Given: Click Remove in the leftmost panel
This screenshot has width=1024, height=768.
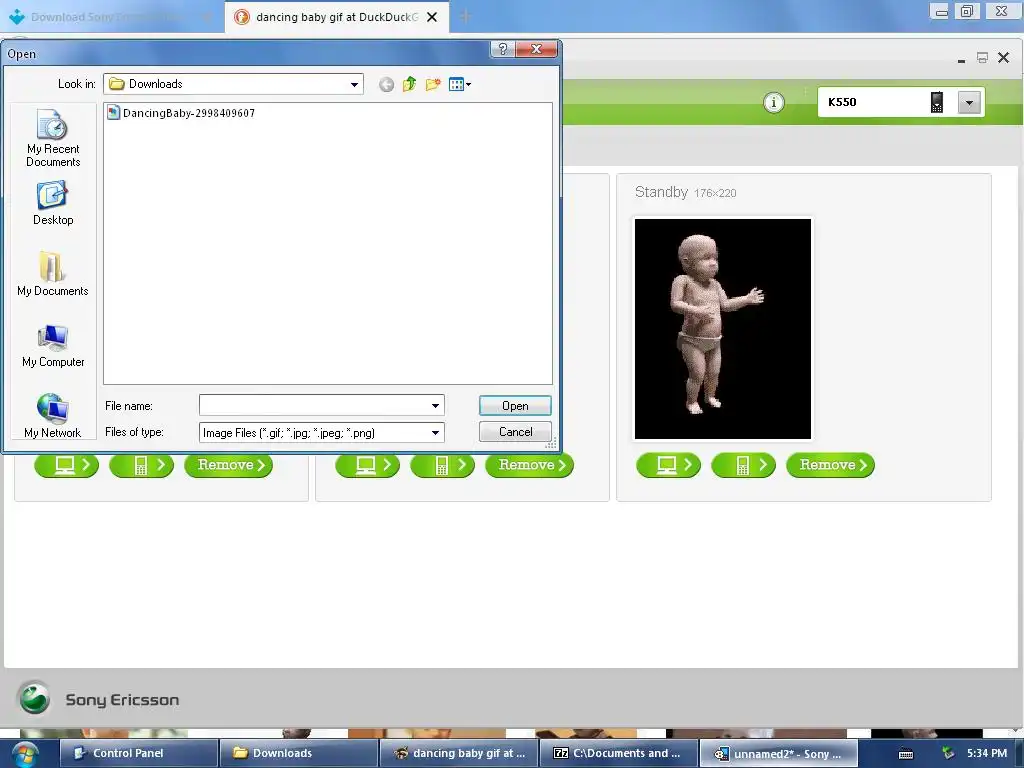Looking at the screenshot, I should click(x=228, y=465).
